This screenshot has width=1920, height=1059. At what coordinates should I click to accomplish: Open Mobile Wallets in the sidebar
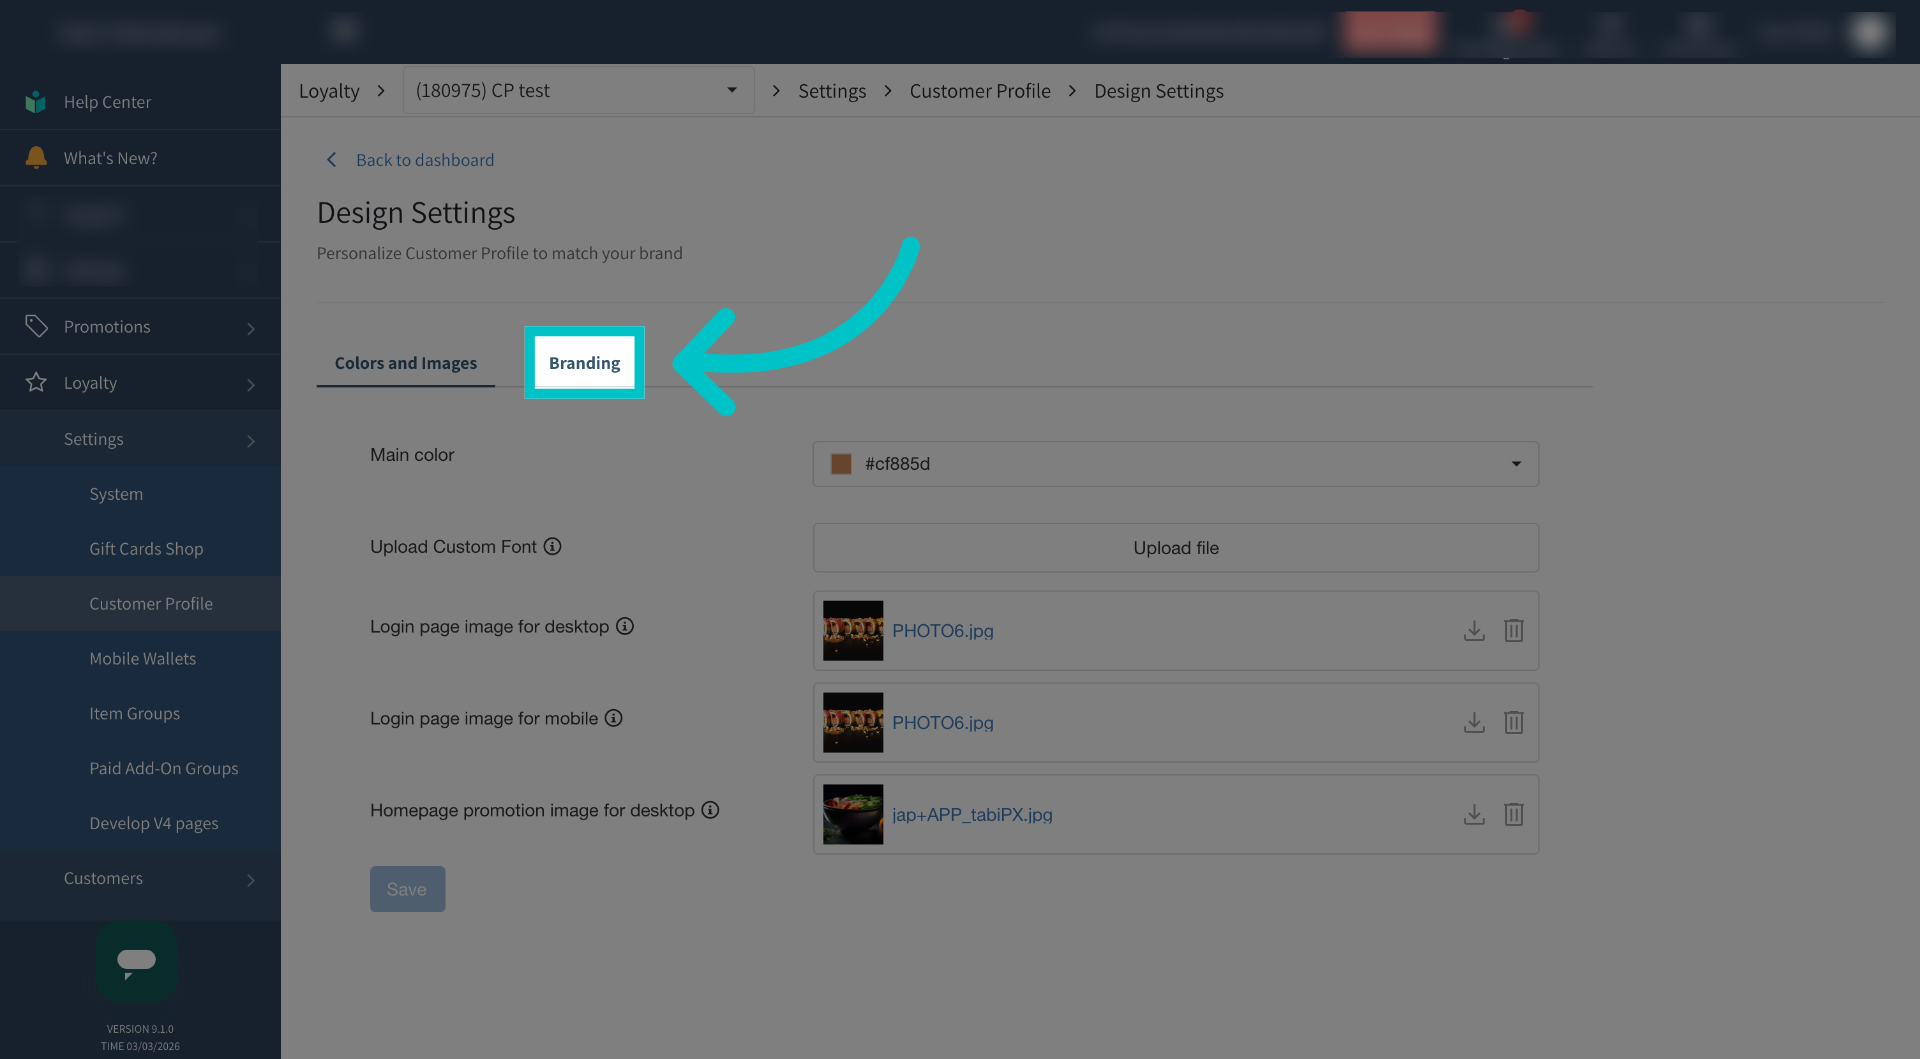142,659
